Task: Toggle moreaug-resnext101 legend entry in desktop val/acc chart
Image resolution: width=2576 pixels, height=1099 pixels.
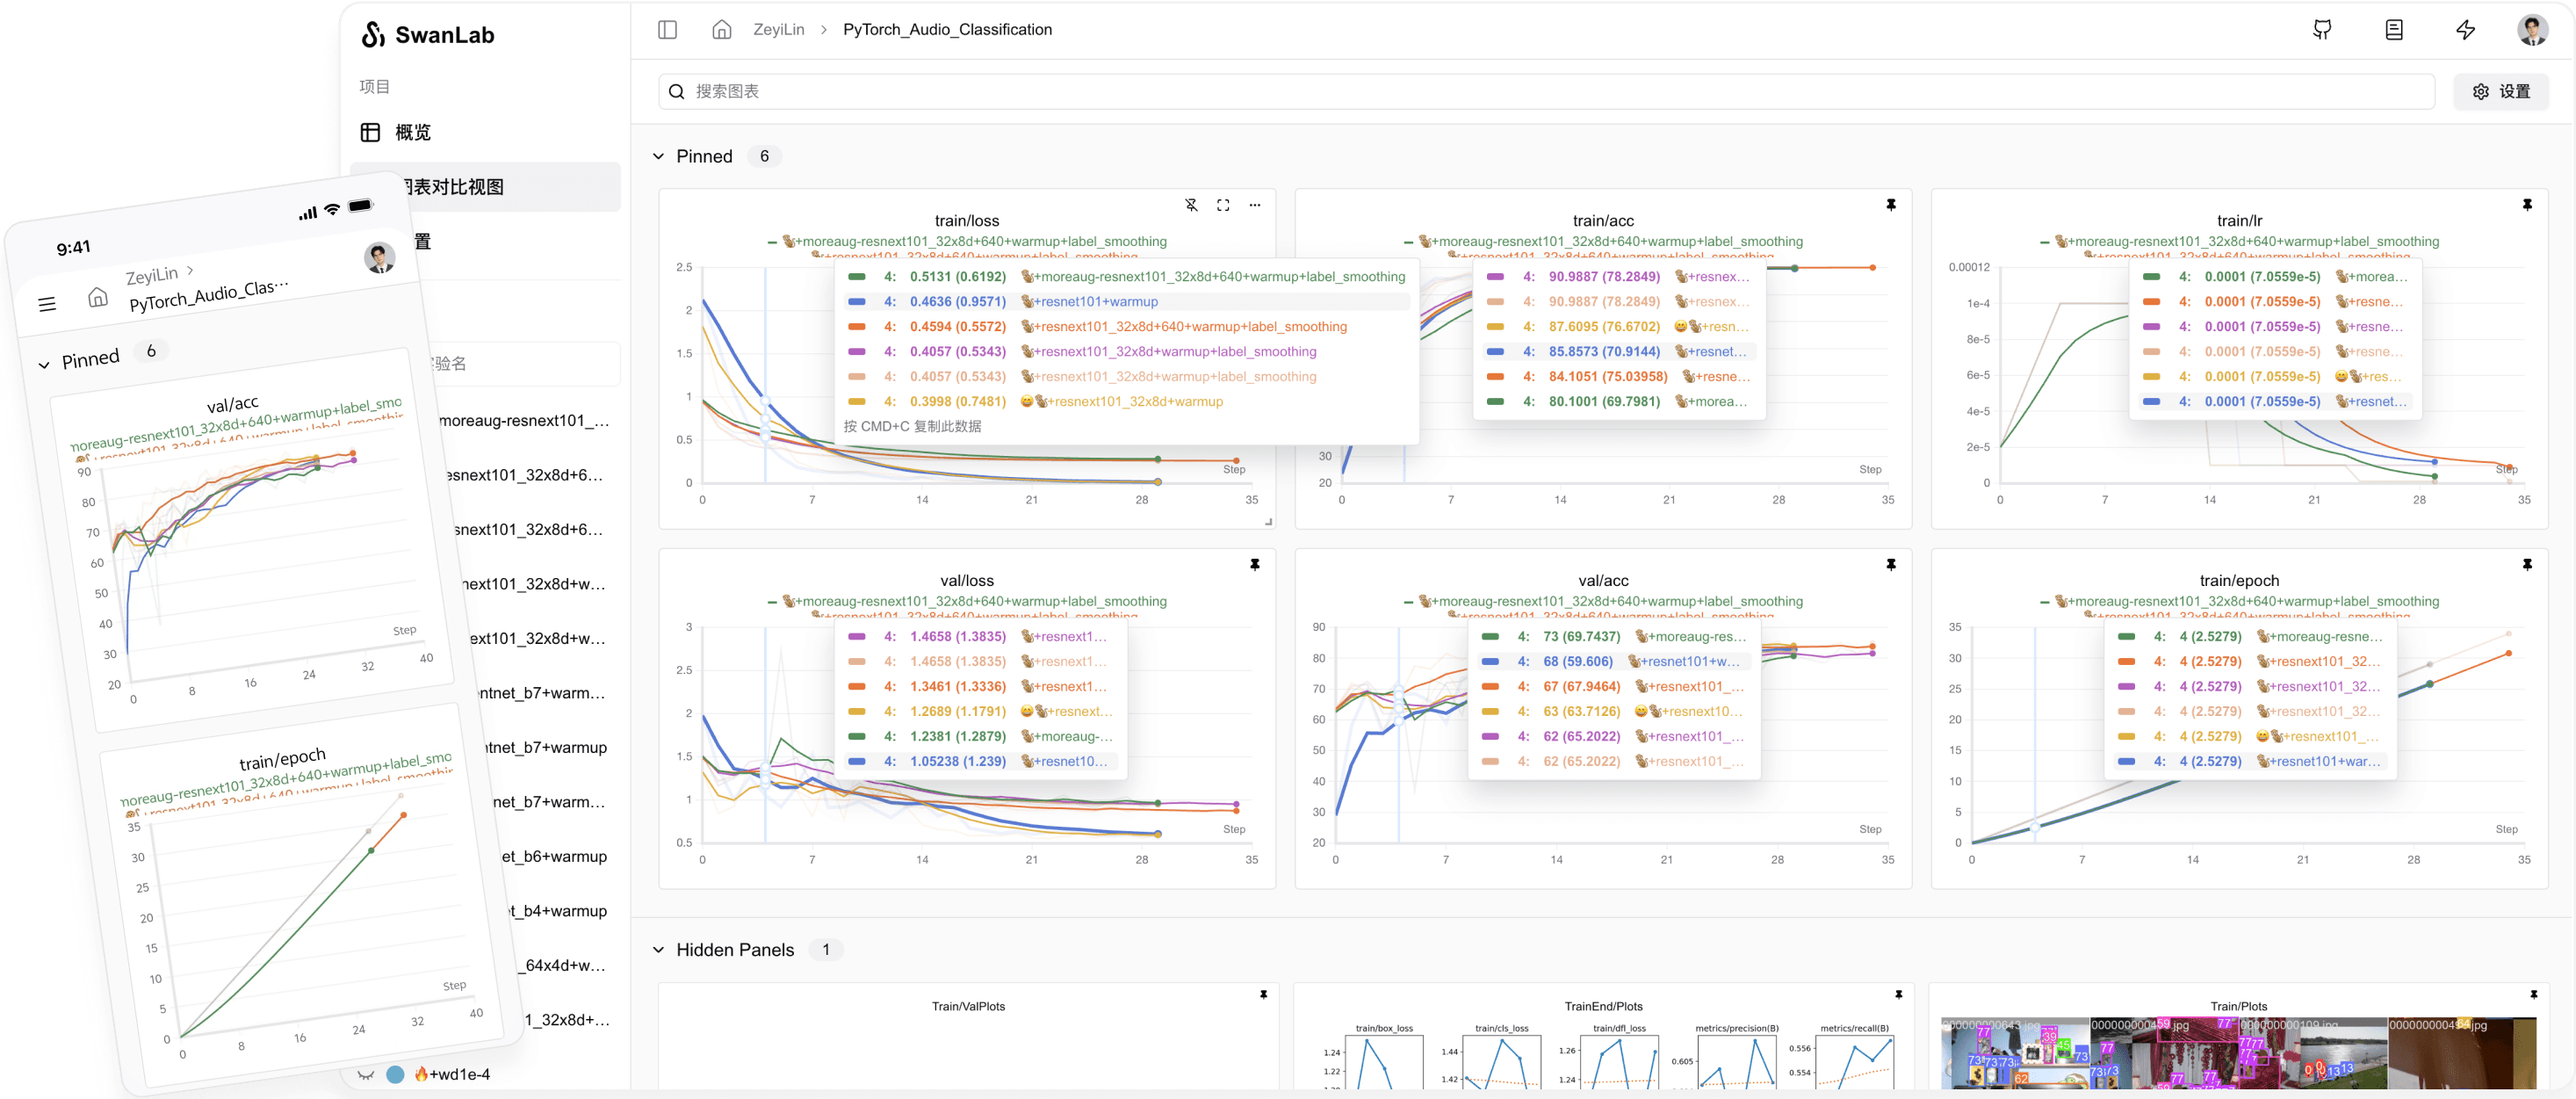Action: 1603,602
